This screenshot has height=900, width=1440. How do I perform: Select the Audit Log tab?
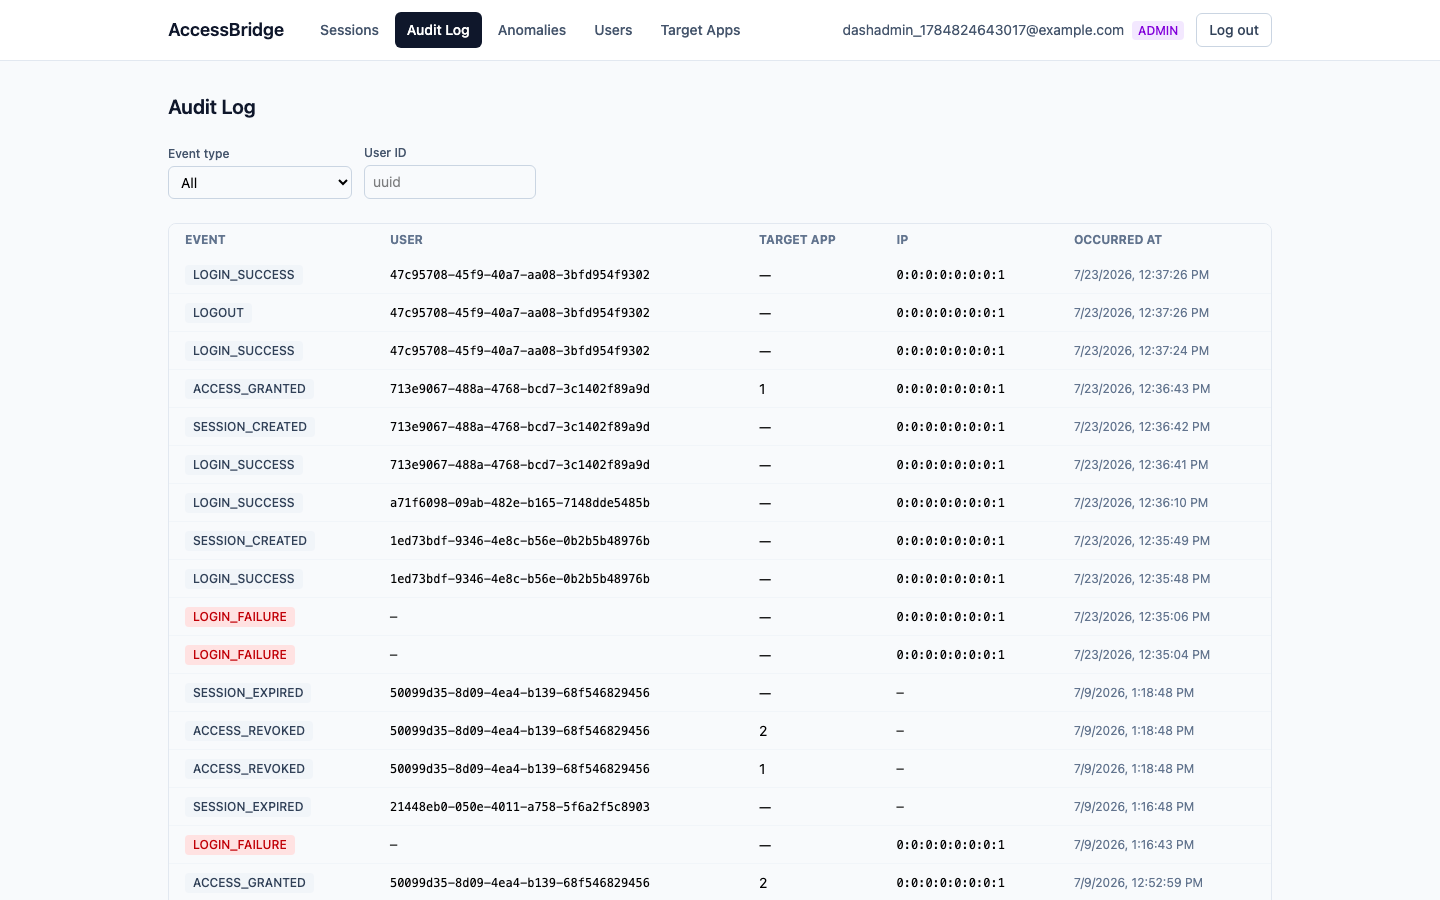pyautogui.click(x=438, y=30)
